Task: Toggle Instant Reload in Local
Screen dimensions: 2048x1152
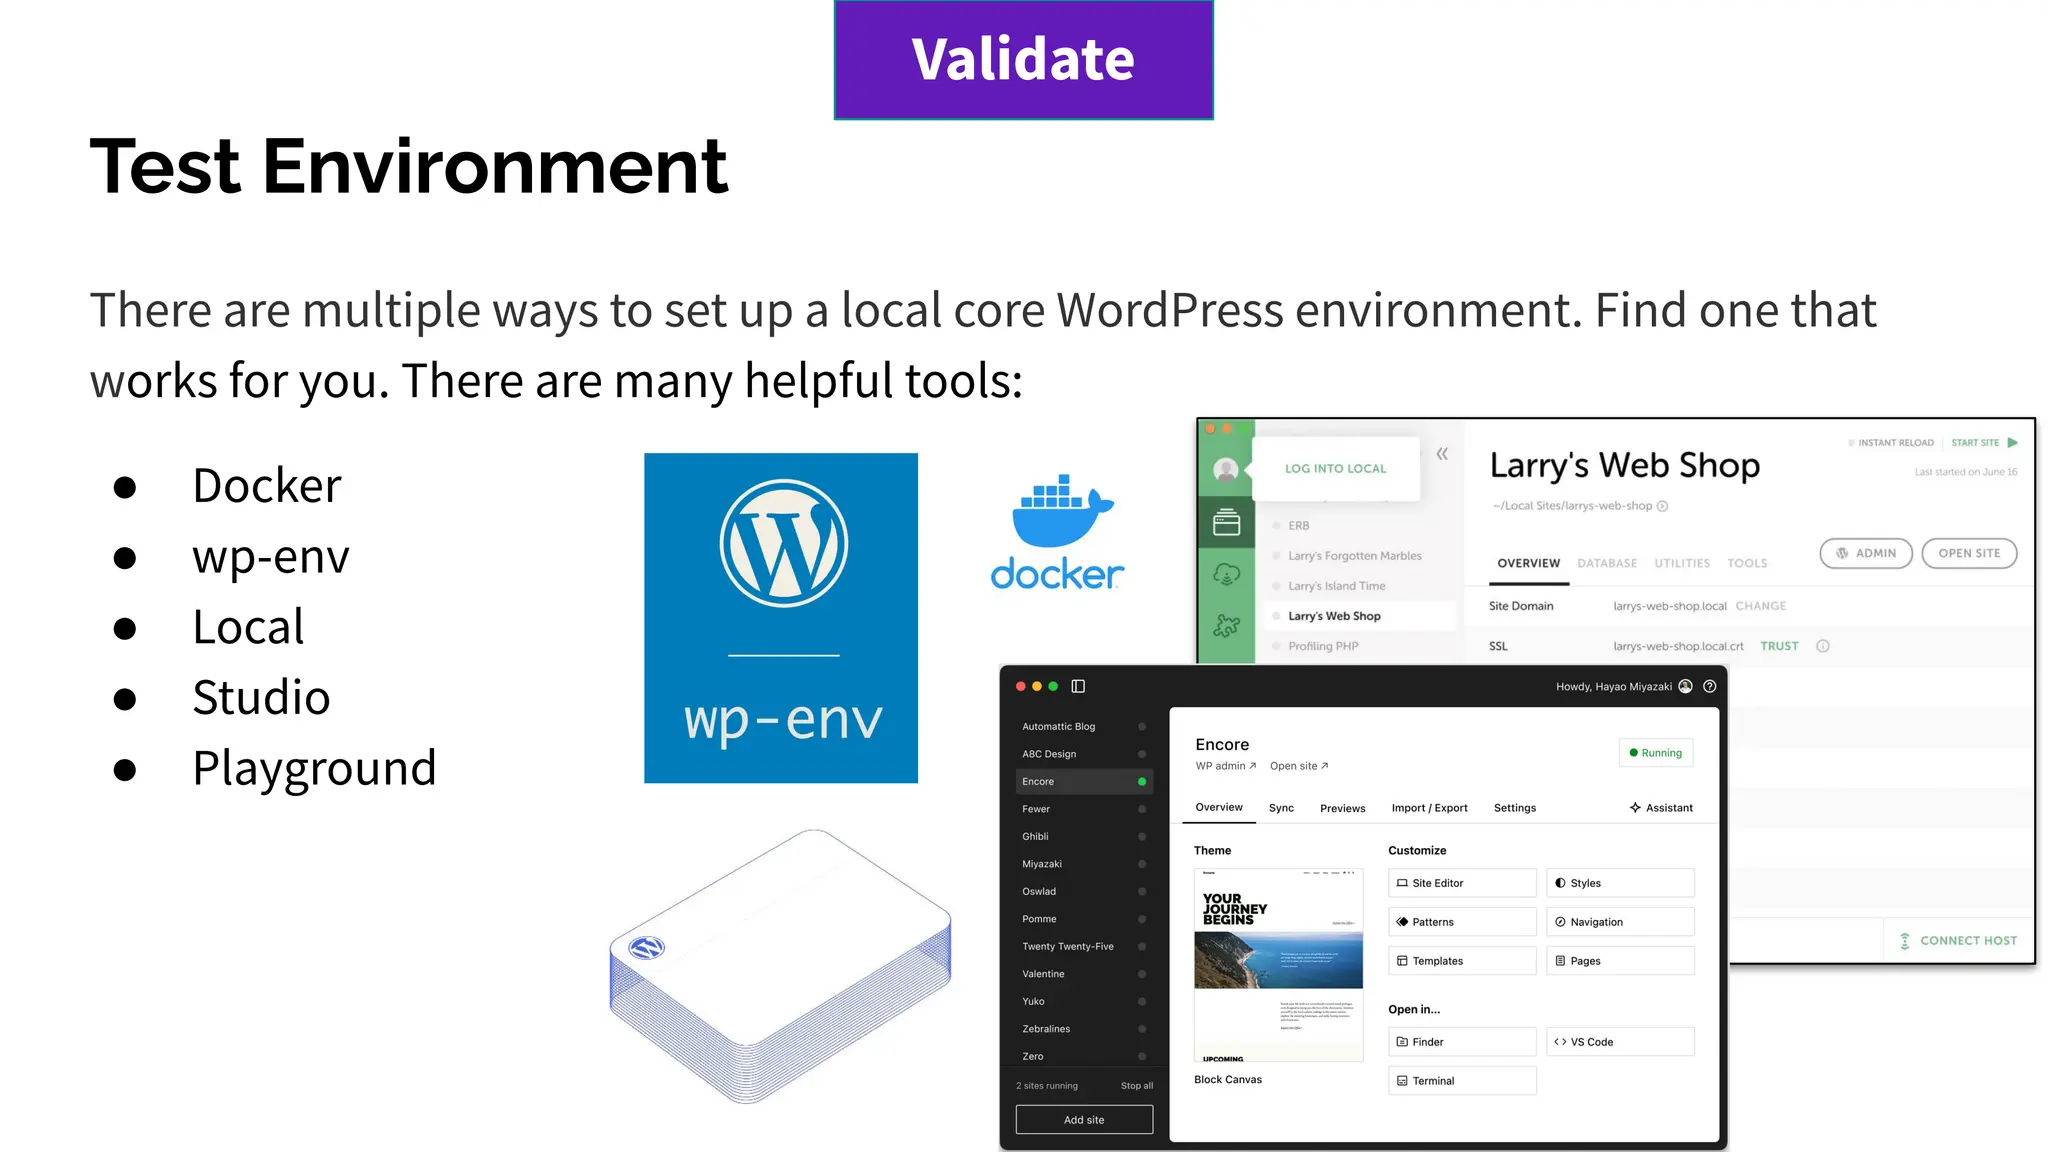Action: click(1891, 442)
